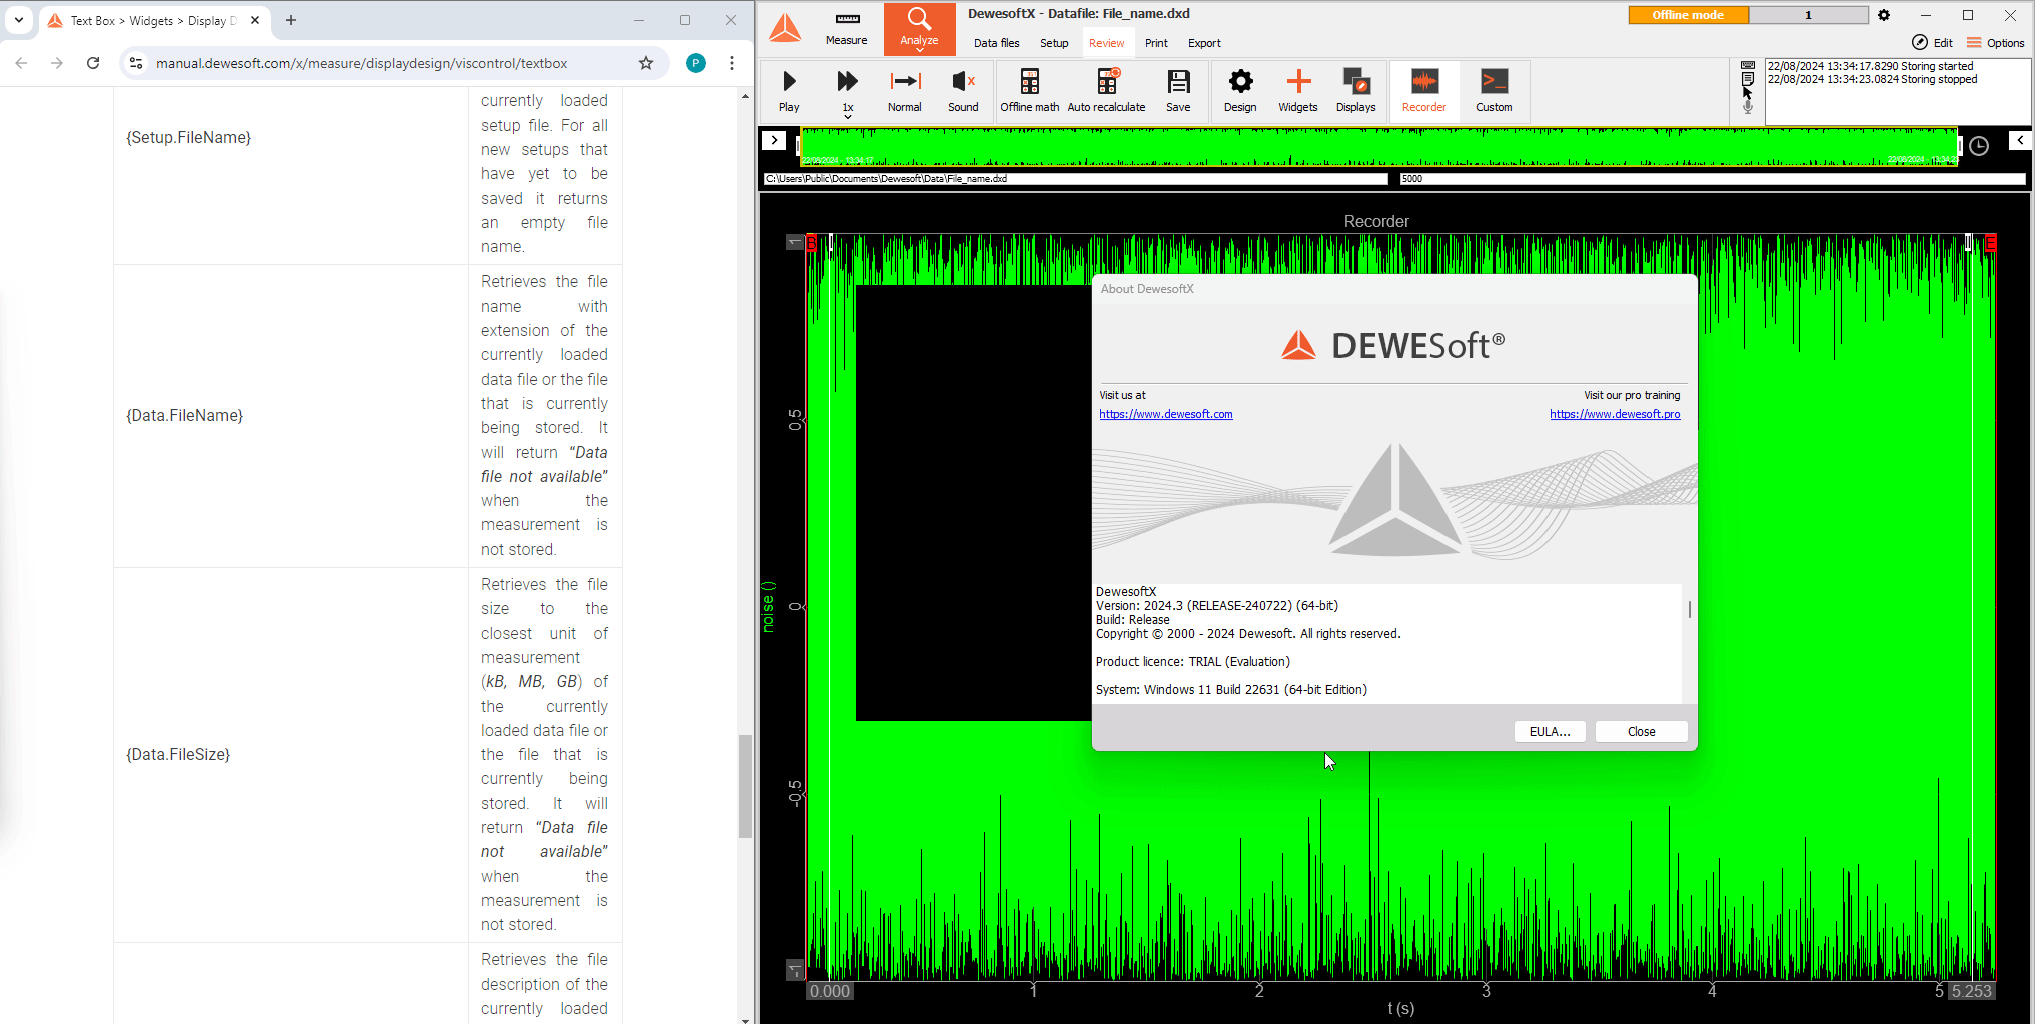This screenshot has height=1024, width=2035.
Task: Open the Options menu
Action: pyautogui.click(x=1995, y=42)
